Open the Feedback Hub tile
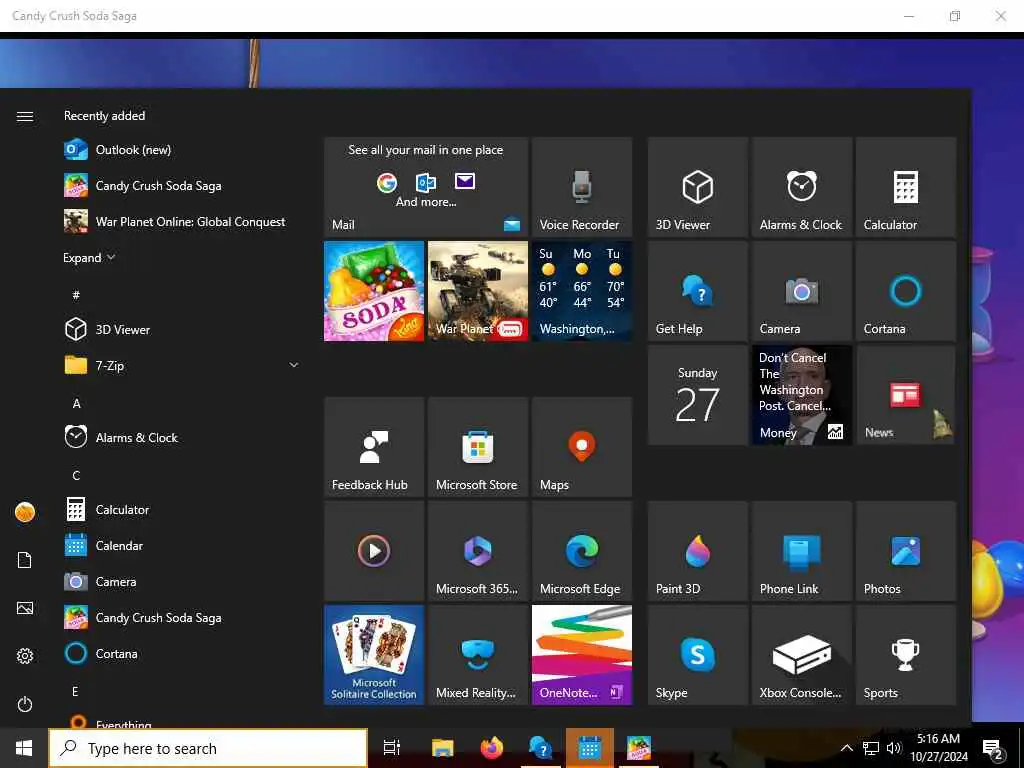 coord(374,447)
